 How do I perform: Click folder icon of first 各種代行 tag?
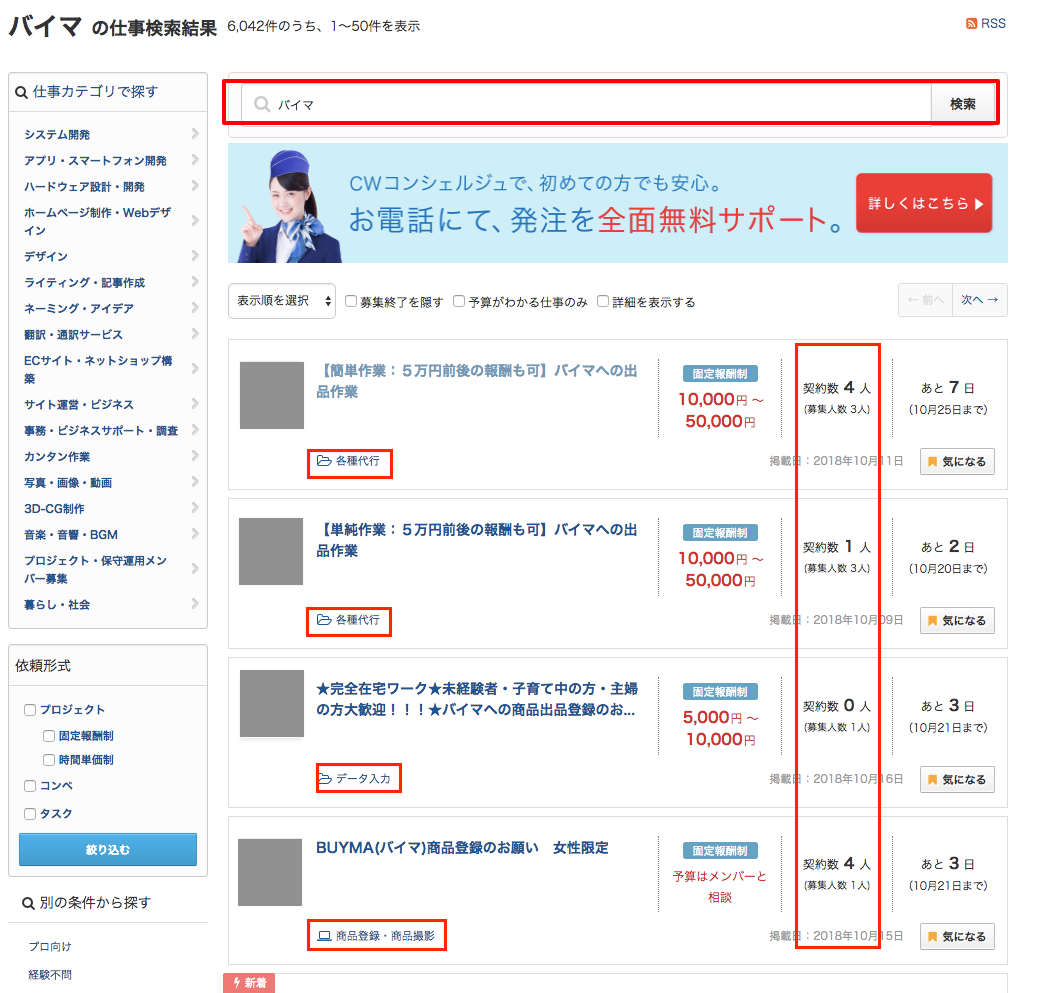click(324, 461)
